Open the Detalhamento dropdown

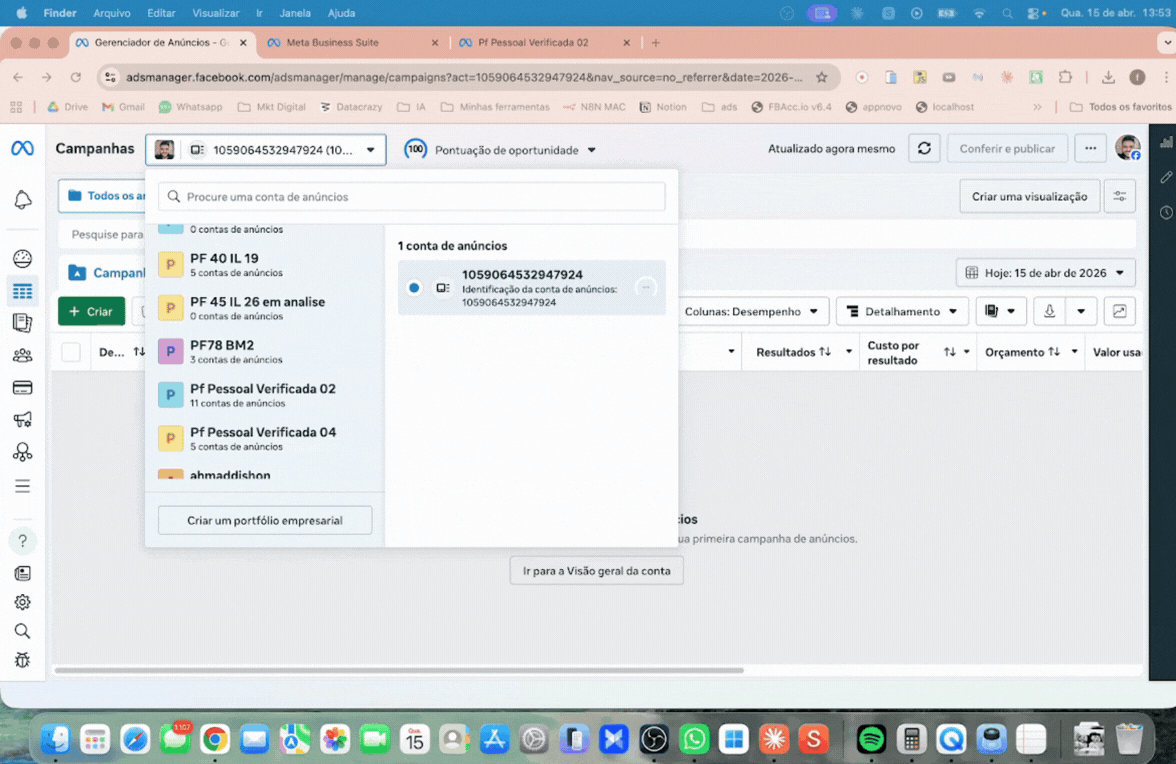[x=902, y=311]
